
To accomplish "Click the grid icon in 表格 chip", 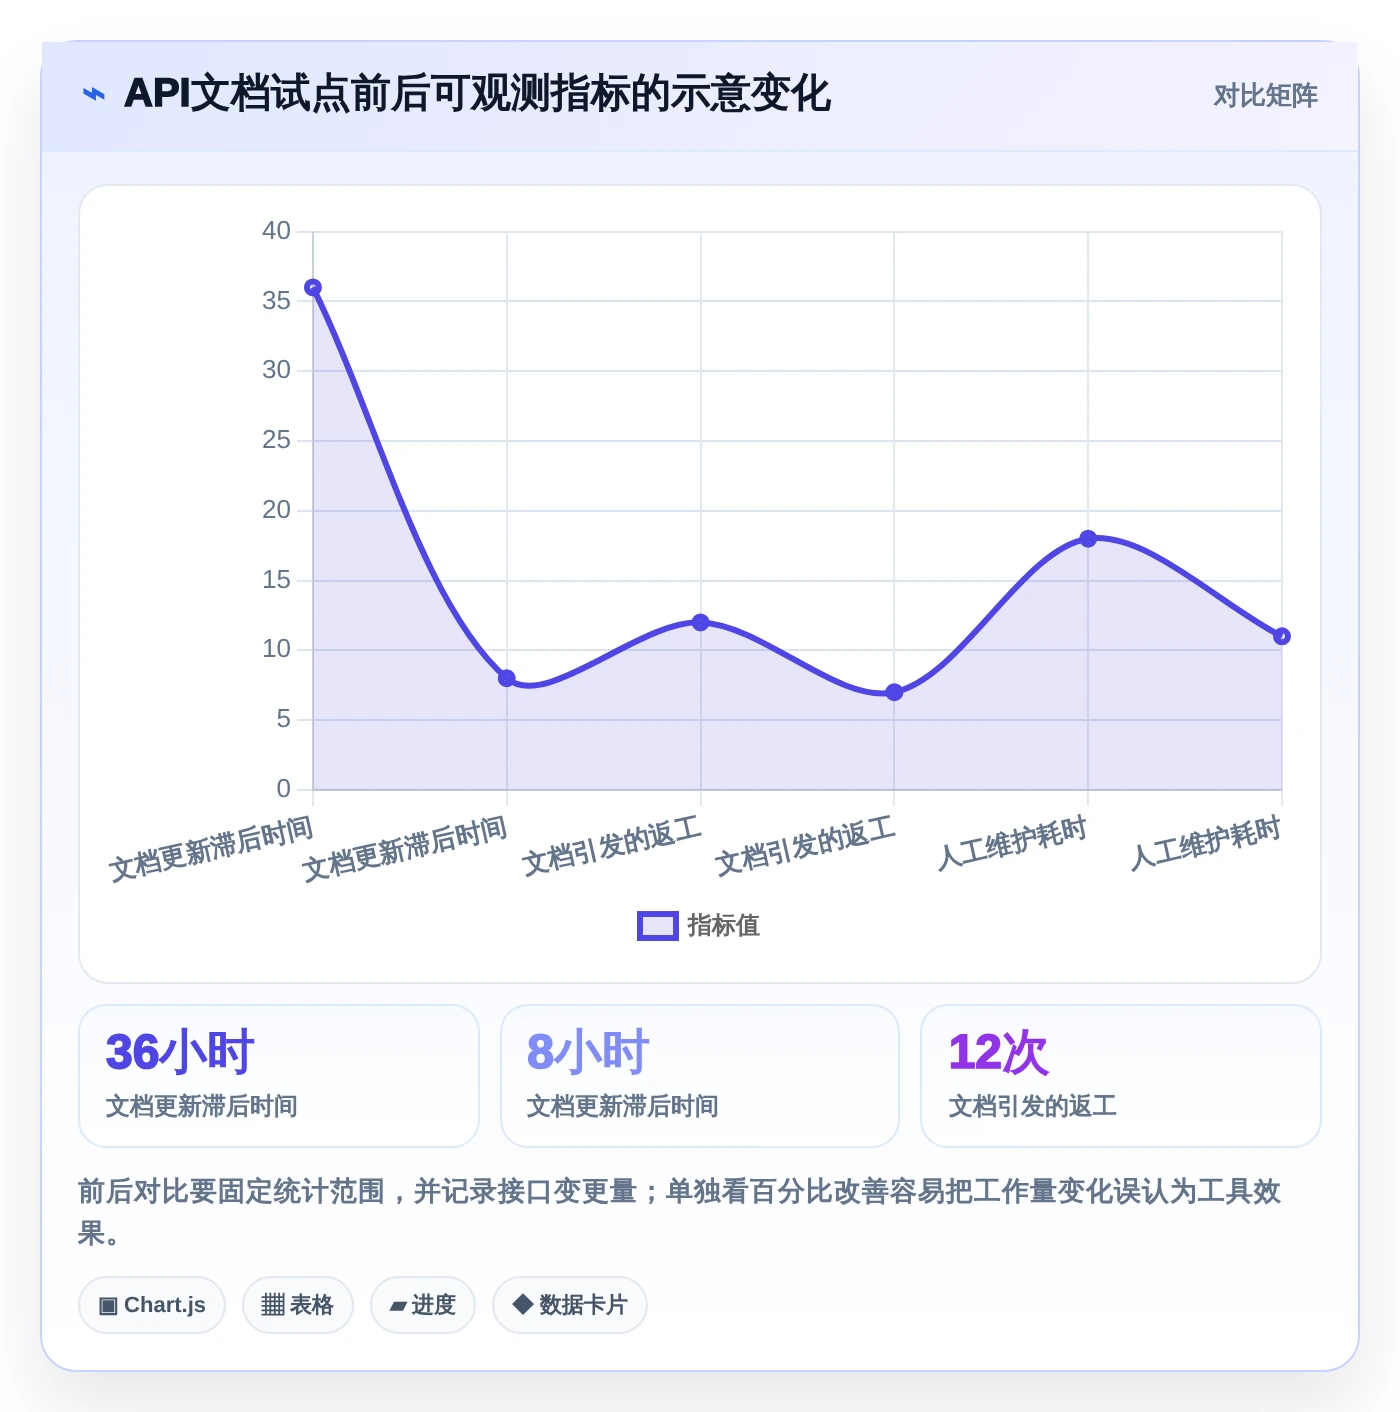I will (x=273, y=1305).
